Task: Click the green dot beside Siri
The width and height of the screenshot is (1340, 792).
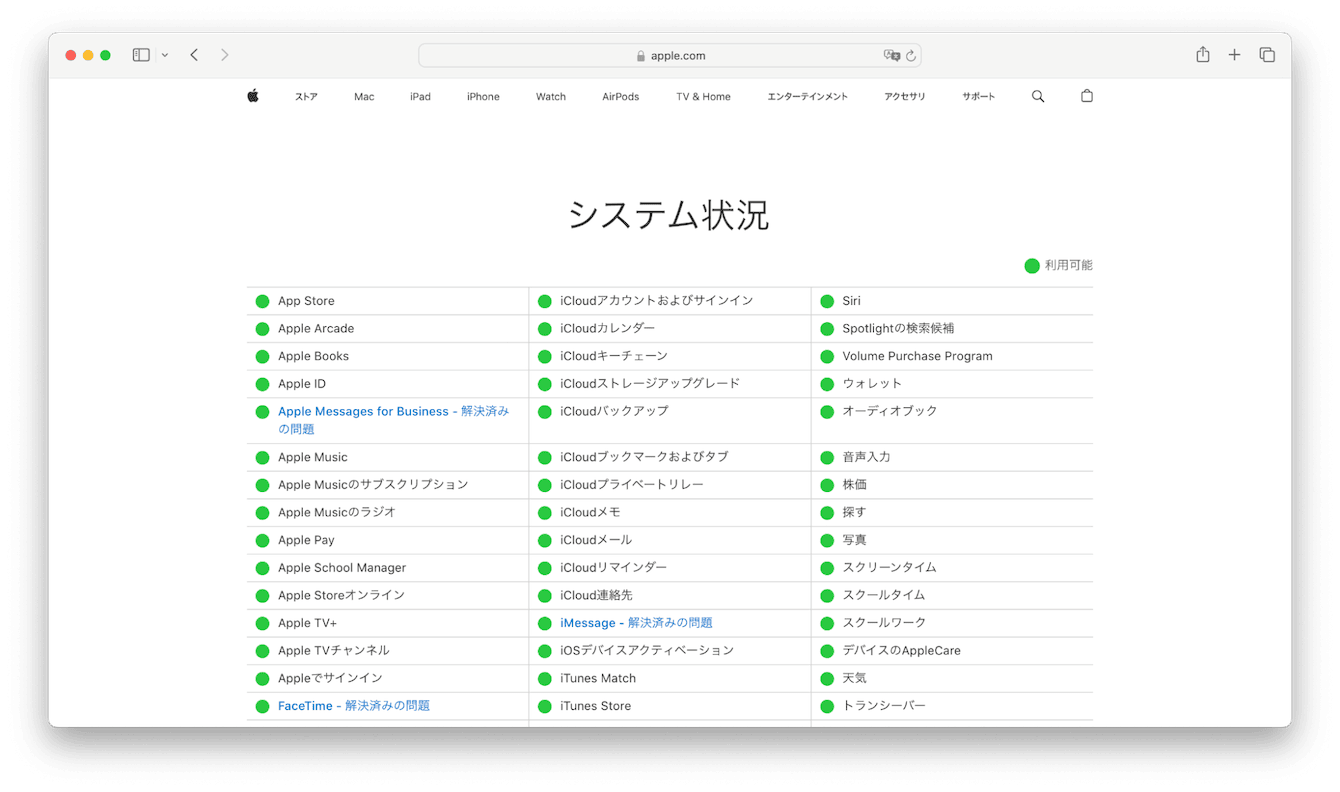Action: [x=827, y=302]
